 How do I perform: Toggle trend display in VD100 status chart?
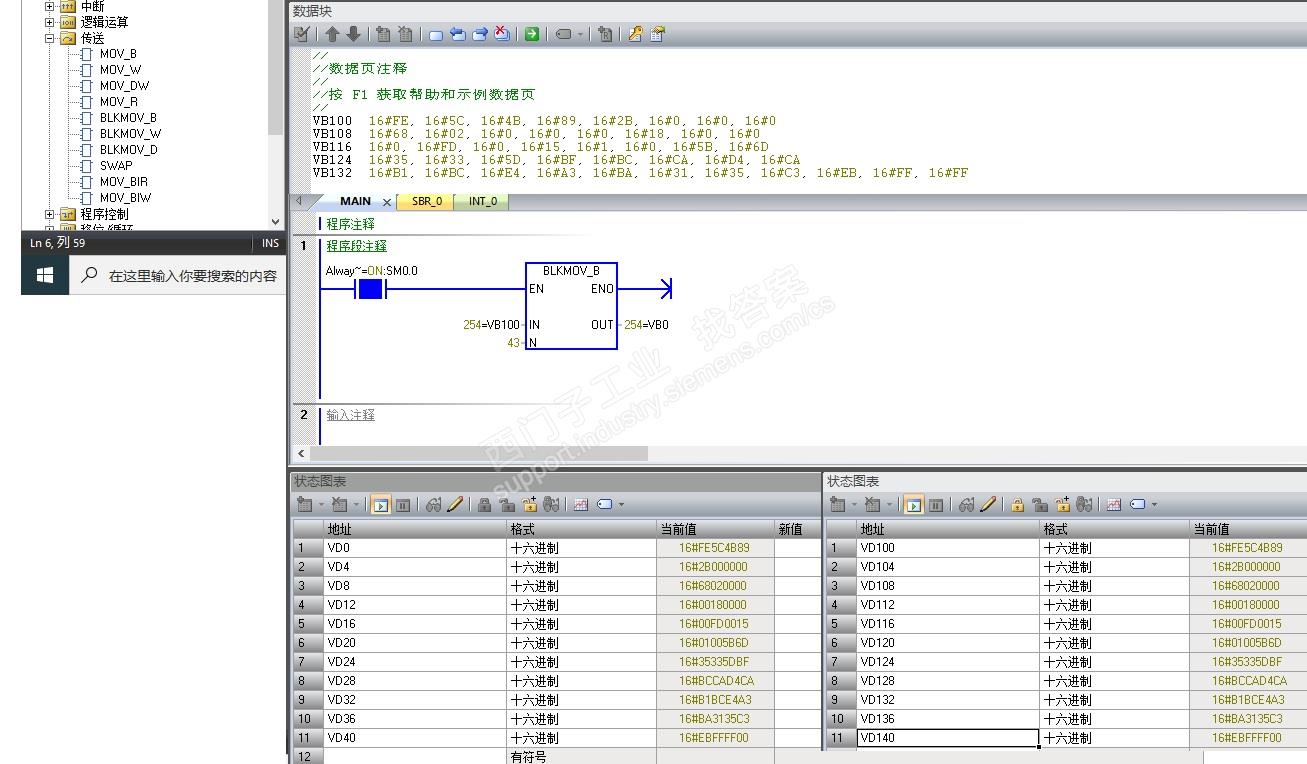[1114, 505]
